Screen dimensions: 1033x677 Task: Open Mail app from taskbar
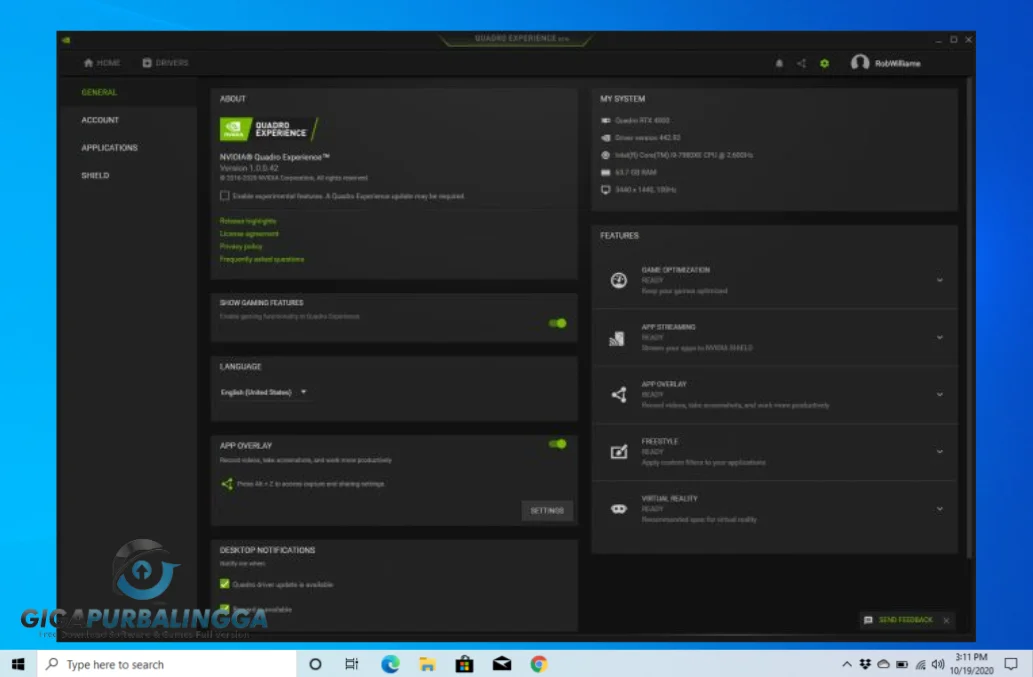click(x=501, y=664)
